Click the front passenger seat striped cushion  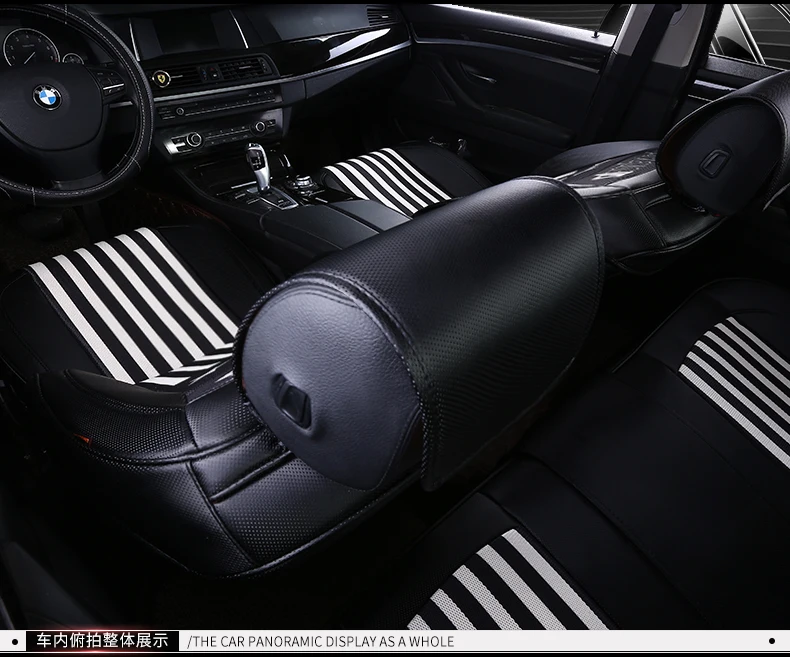click(x=386, y=181)
